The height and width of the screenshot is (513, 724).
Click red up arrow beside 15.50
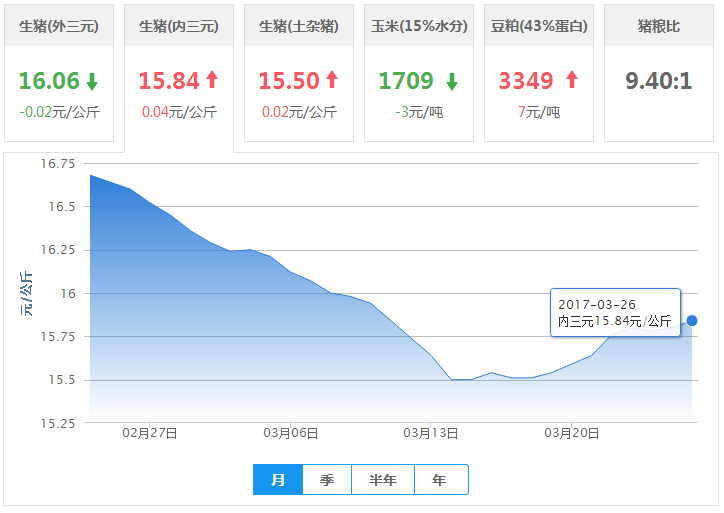point(332,81)
